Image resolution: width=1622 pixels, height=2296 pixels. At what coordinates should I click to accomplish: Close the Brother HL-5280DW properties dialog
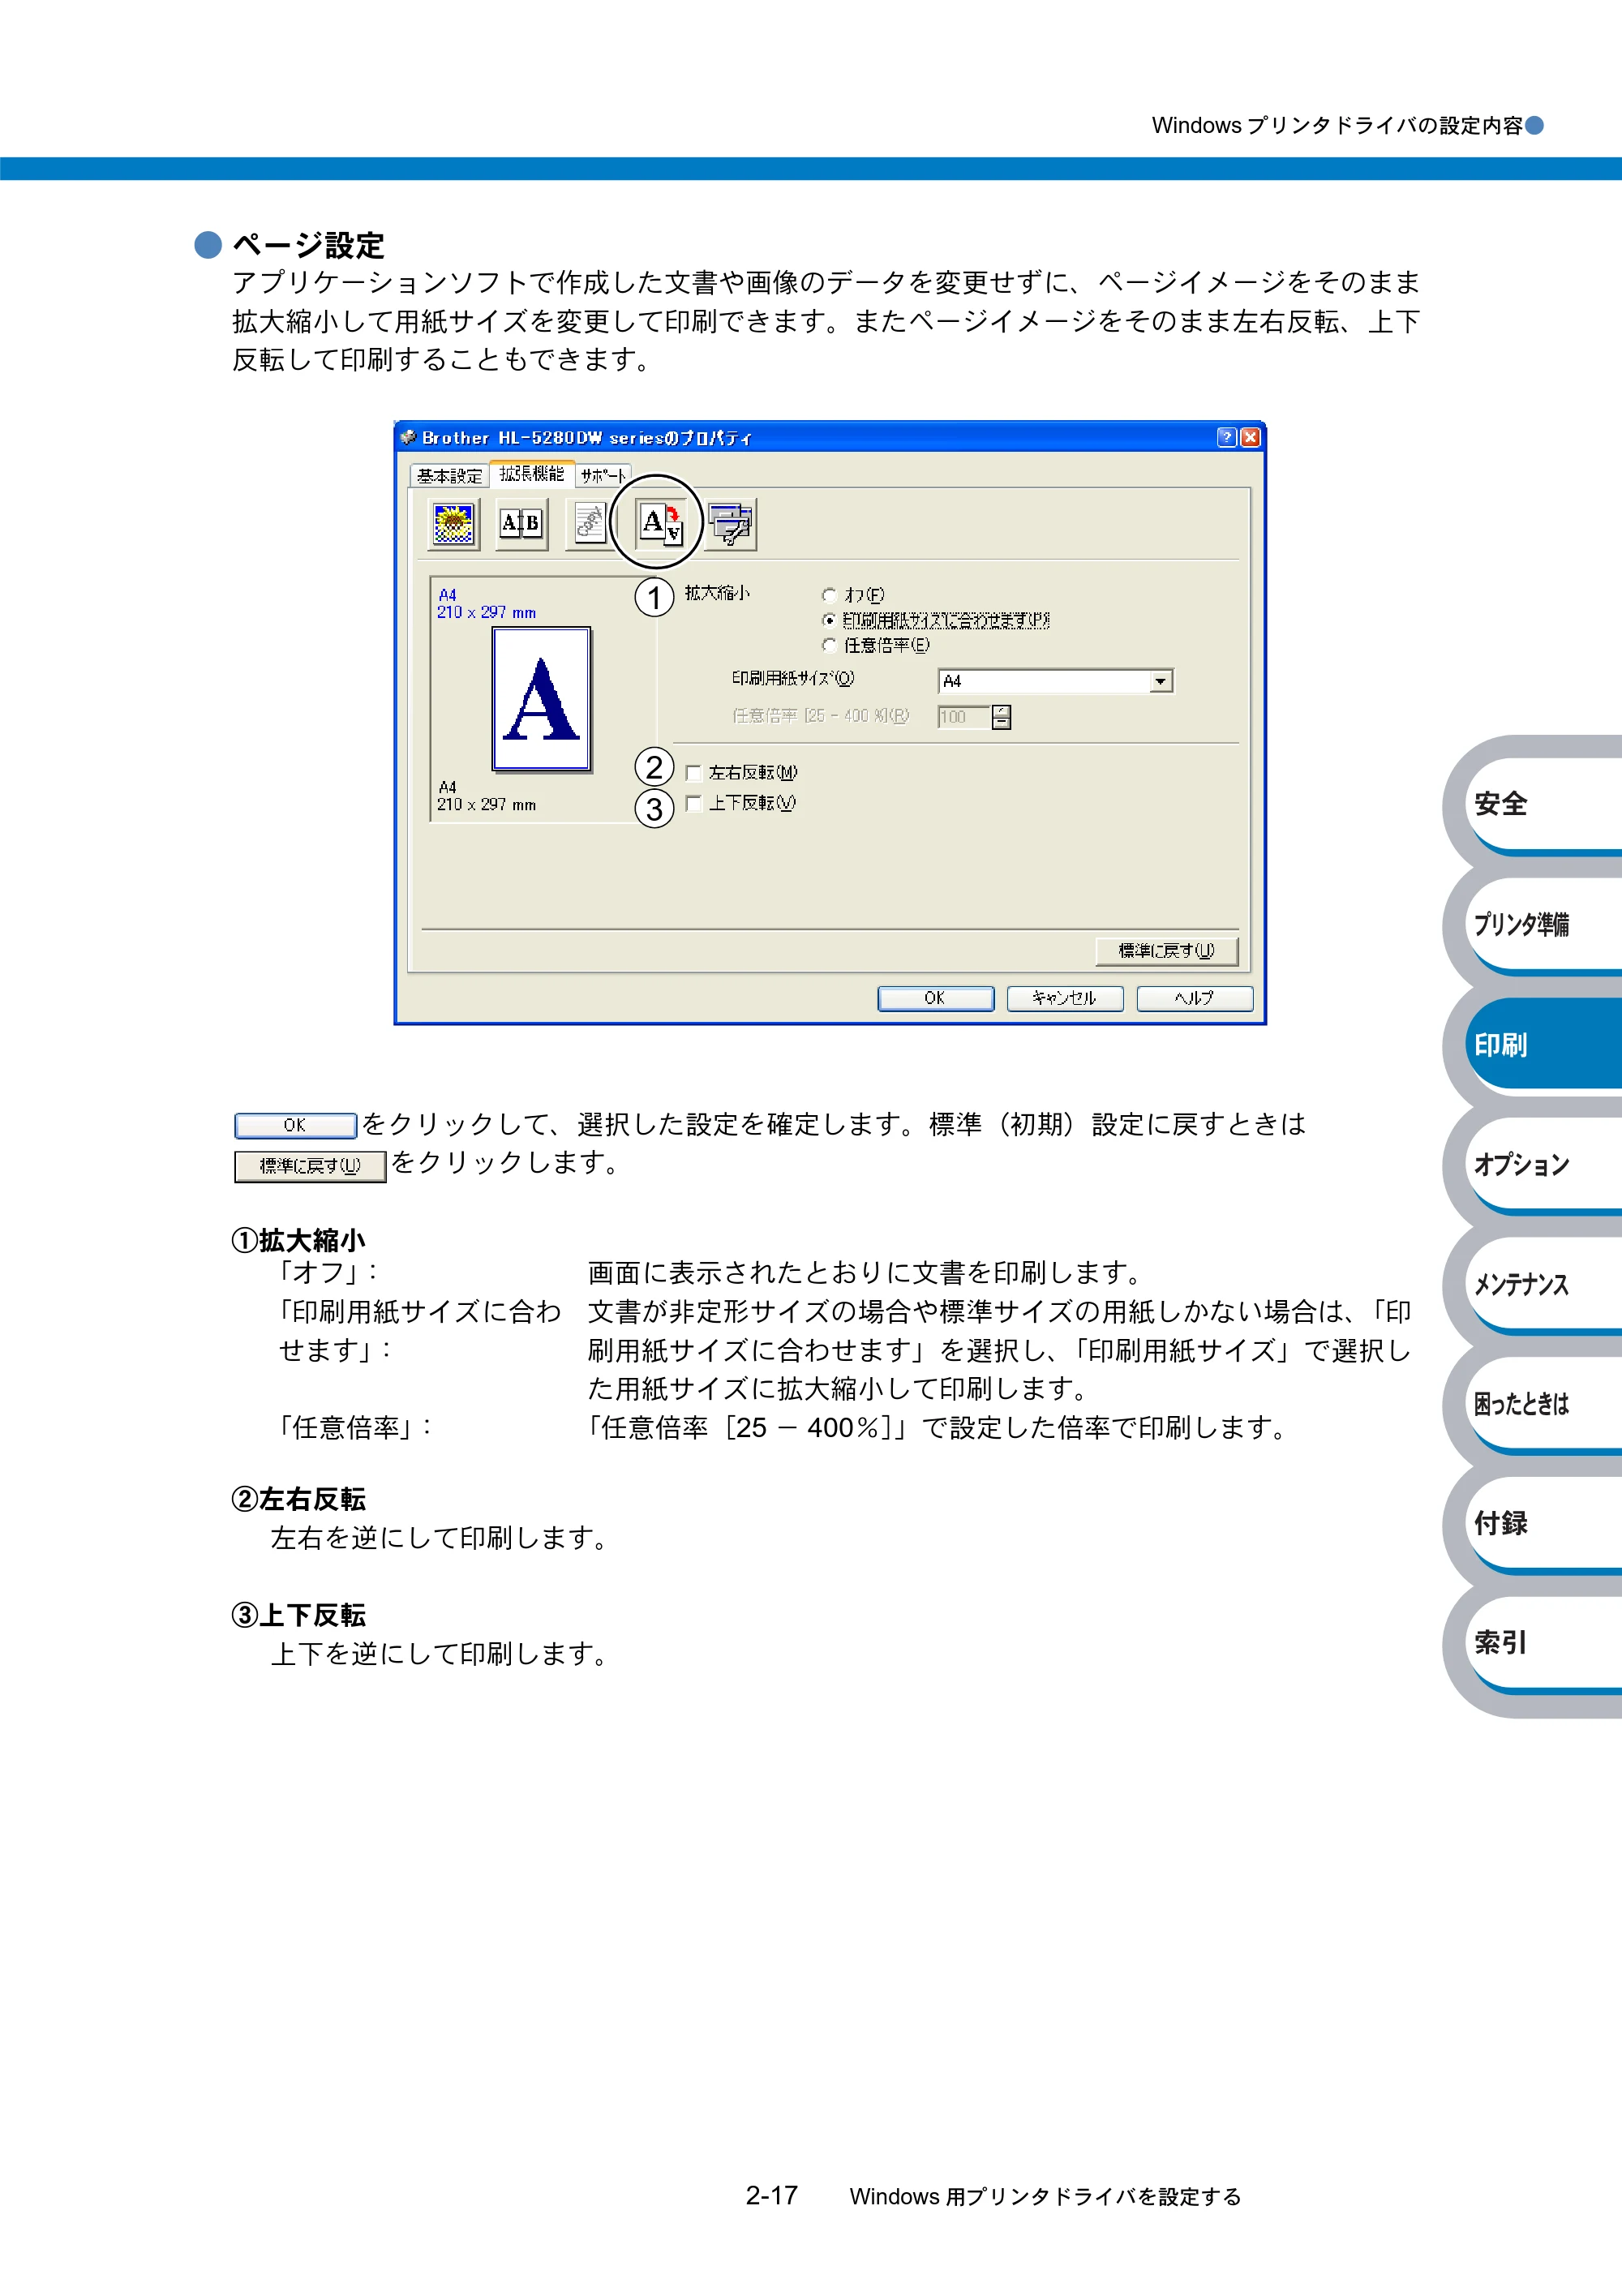click(x=1250, y=437)
